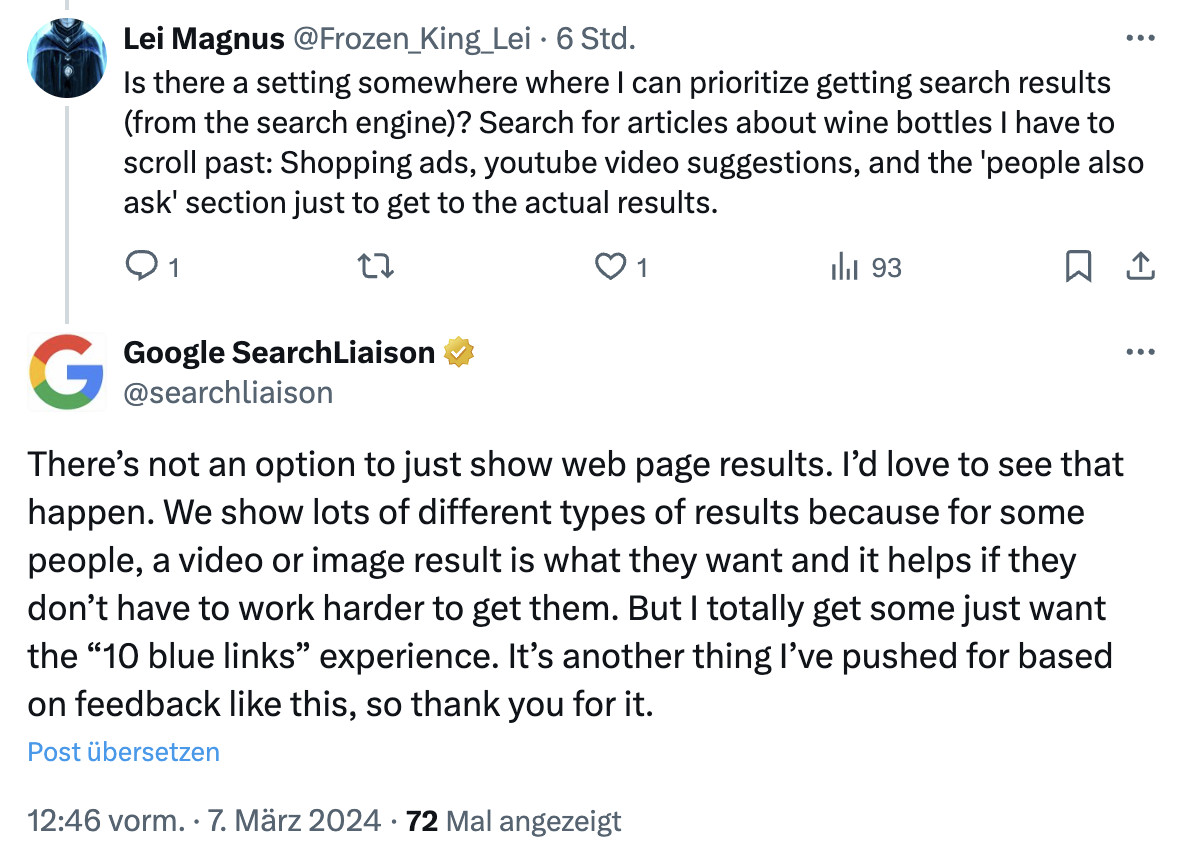Open Google SearchLiaison's profile picture
The image size is (1180, 864).
66,372
